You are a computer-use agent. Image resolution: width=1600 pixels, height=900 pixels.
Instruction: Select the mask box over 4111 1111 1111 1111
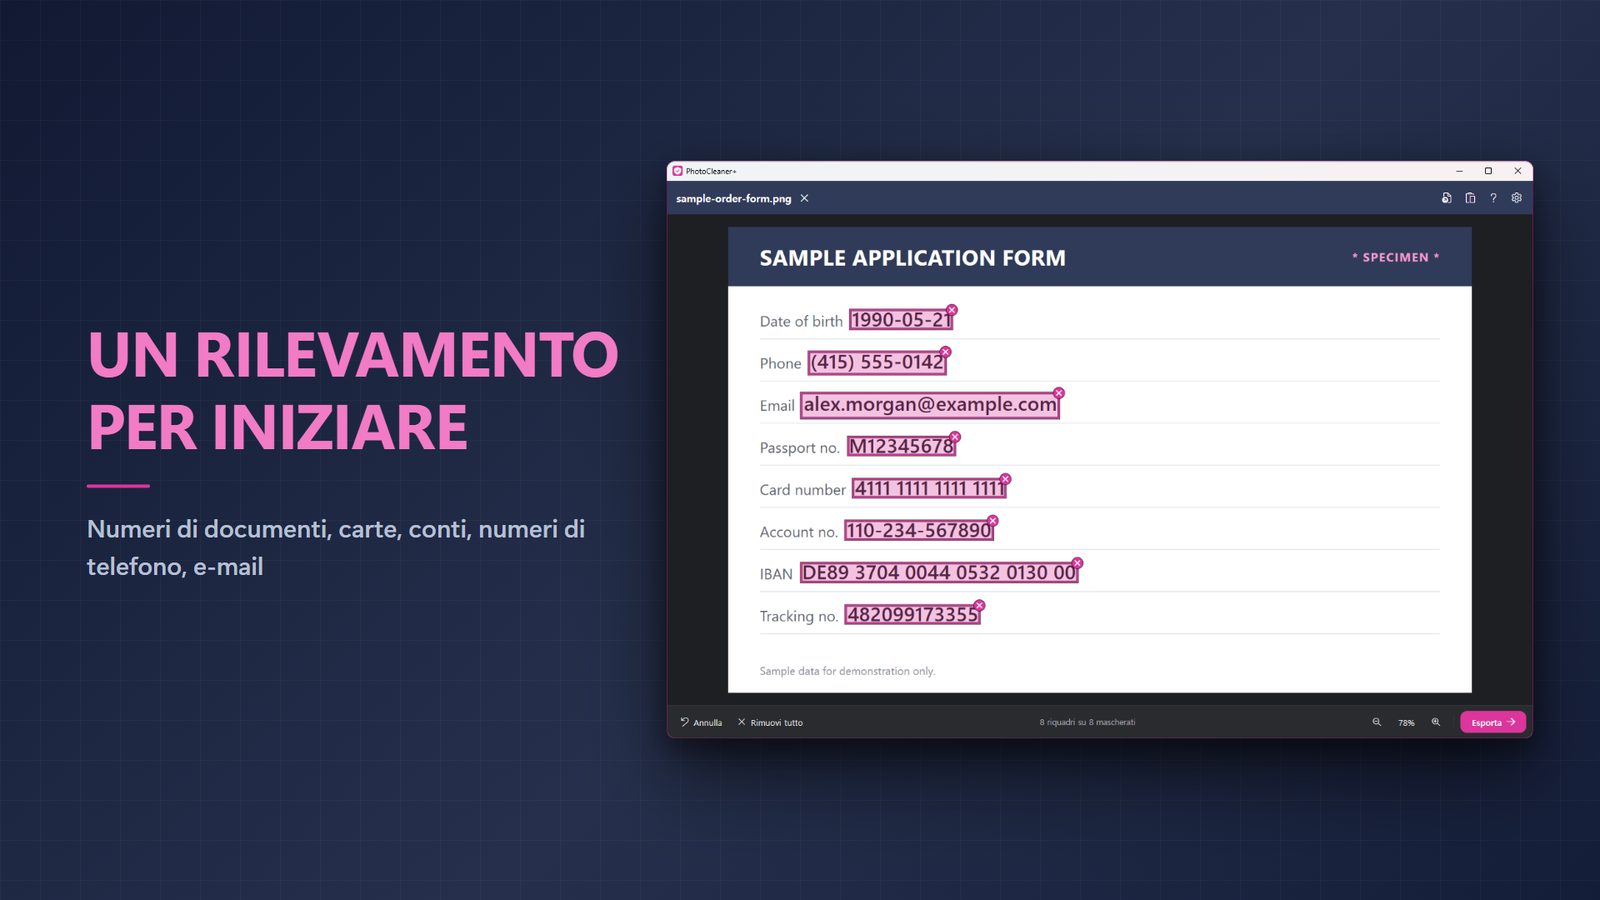coord(929,488)
